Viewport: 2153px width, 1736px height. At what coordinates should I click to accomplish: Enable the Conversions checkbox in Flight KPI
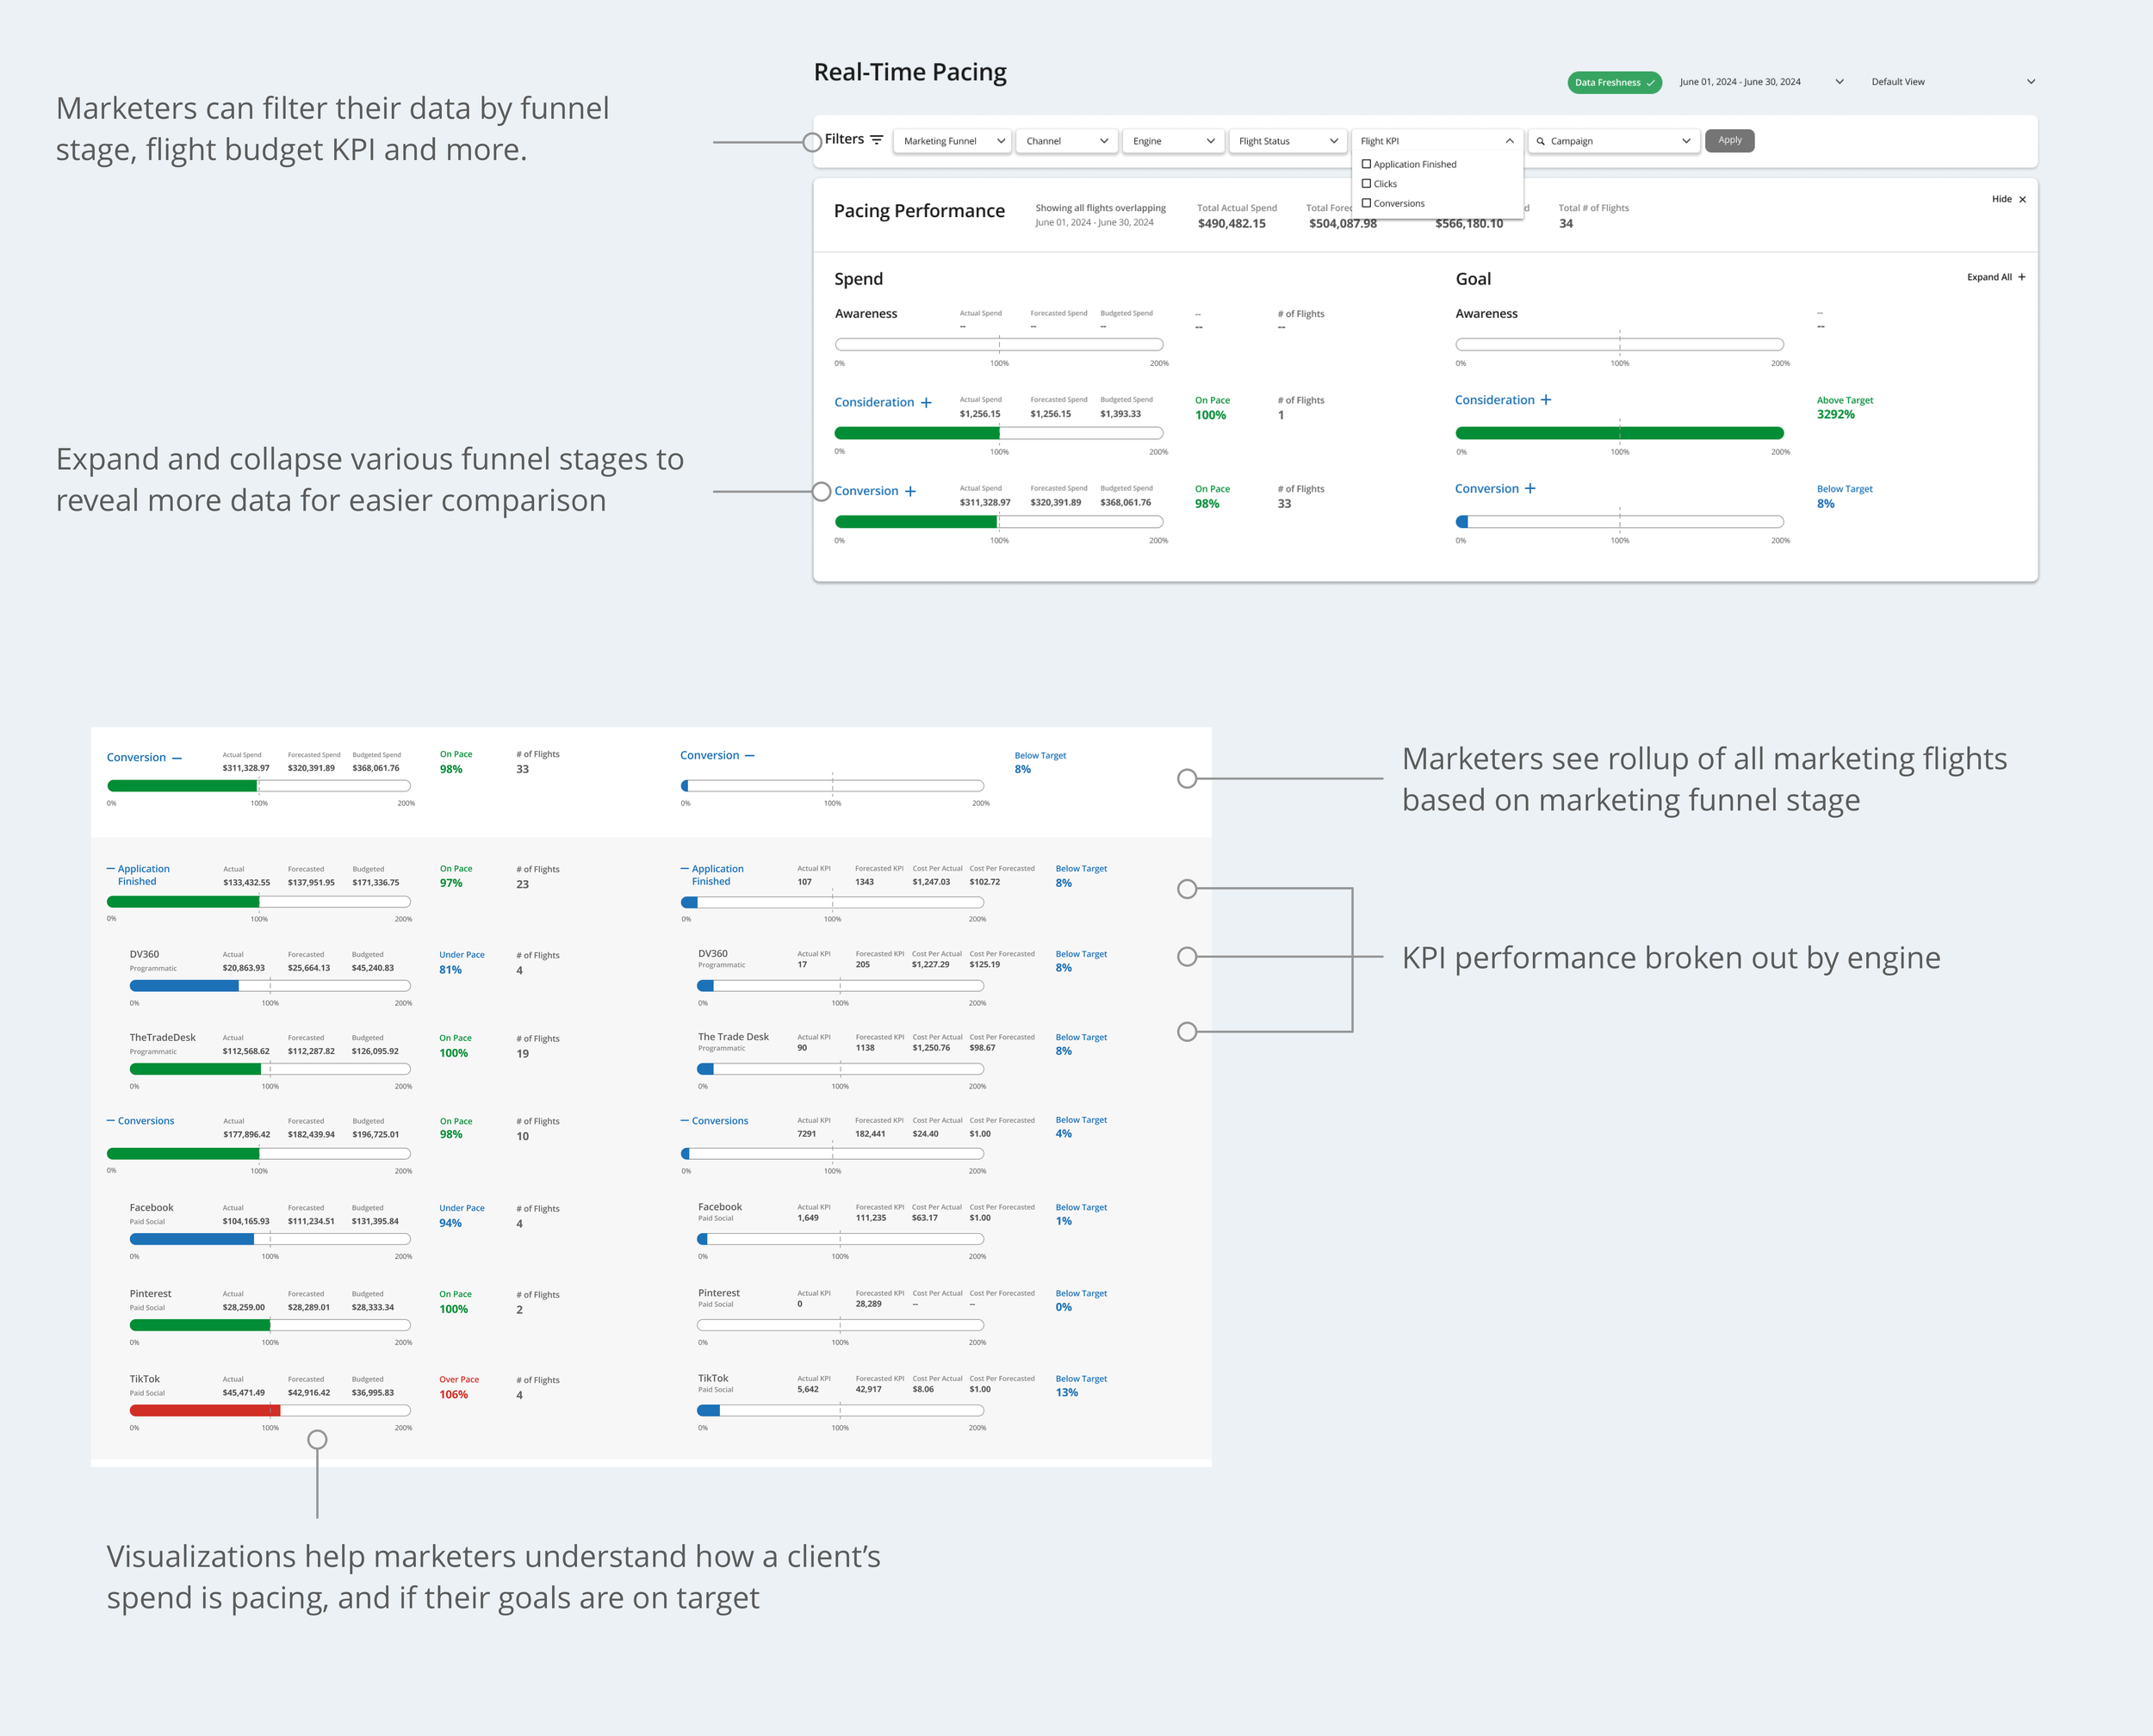click(1366, 203)
